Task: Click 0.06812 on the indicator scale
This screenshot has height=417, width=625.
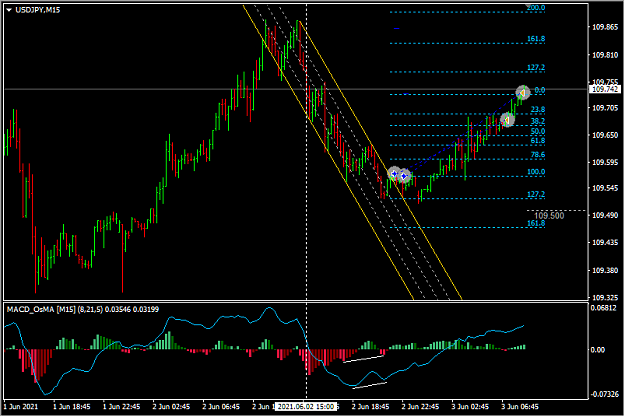Action: 603,308
